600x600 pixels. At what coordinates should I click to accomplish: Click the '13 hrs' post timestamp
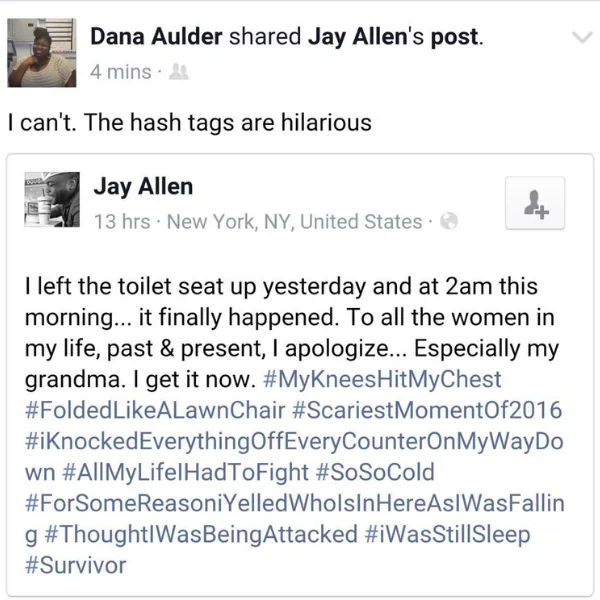coord(122,222)
